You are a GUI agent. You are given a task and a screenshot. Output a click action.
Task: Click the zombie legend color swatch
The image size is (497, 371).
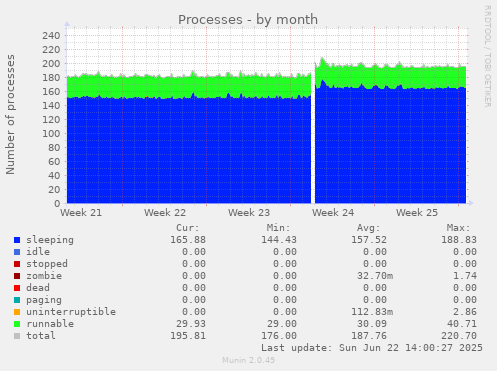pos(17,276)
